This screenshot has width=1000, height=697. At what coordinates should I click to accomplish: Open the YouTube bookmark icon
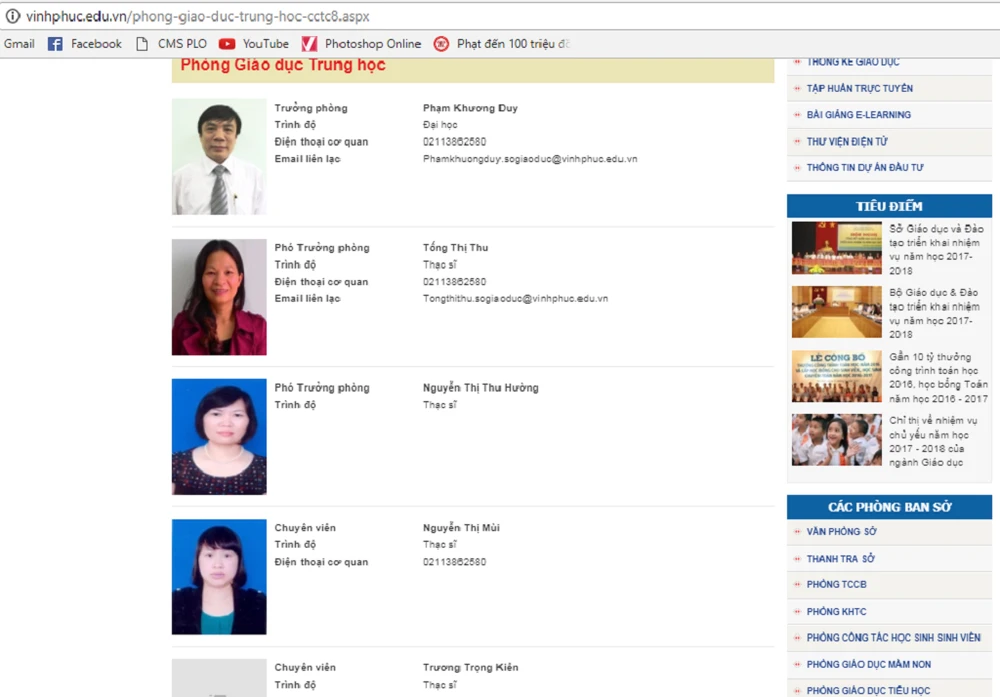point(227,44)
